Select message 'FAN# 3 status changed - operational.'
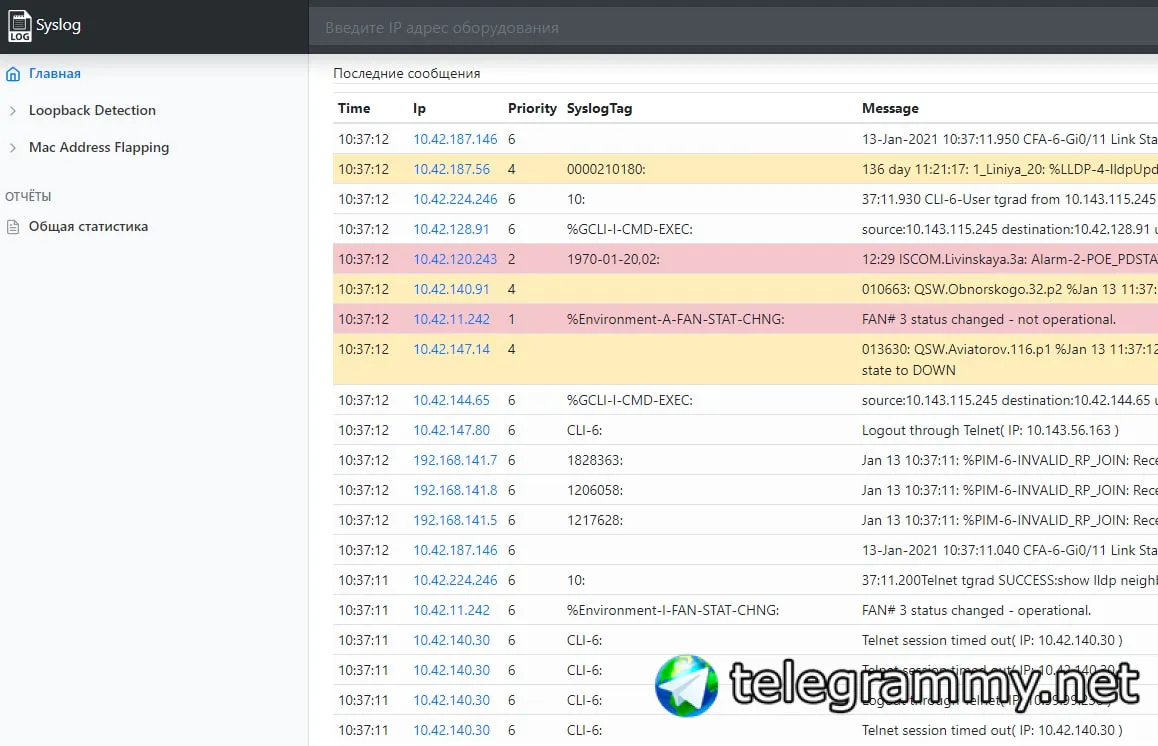This screenshot has height=746, width=1158. (976, 611)
